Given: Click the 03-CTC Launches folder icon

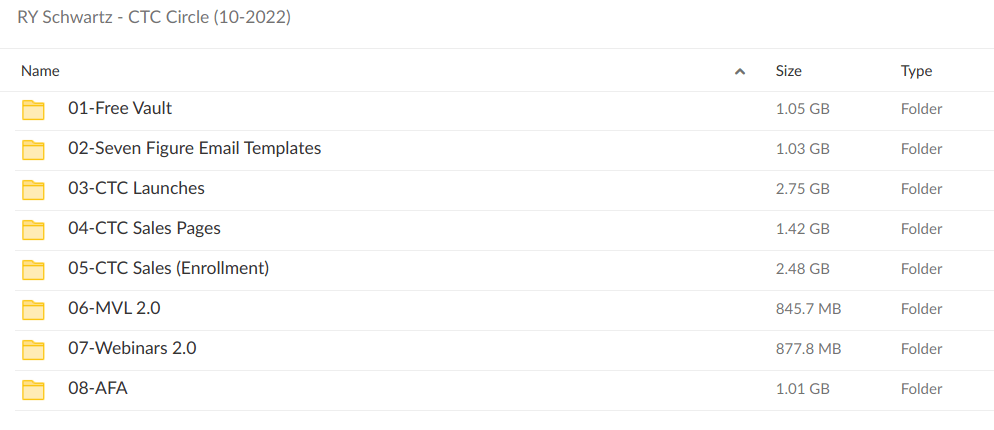Looking at the screenshot, I should 34,189.
